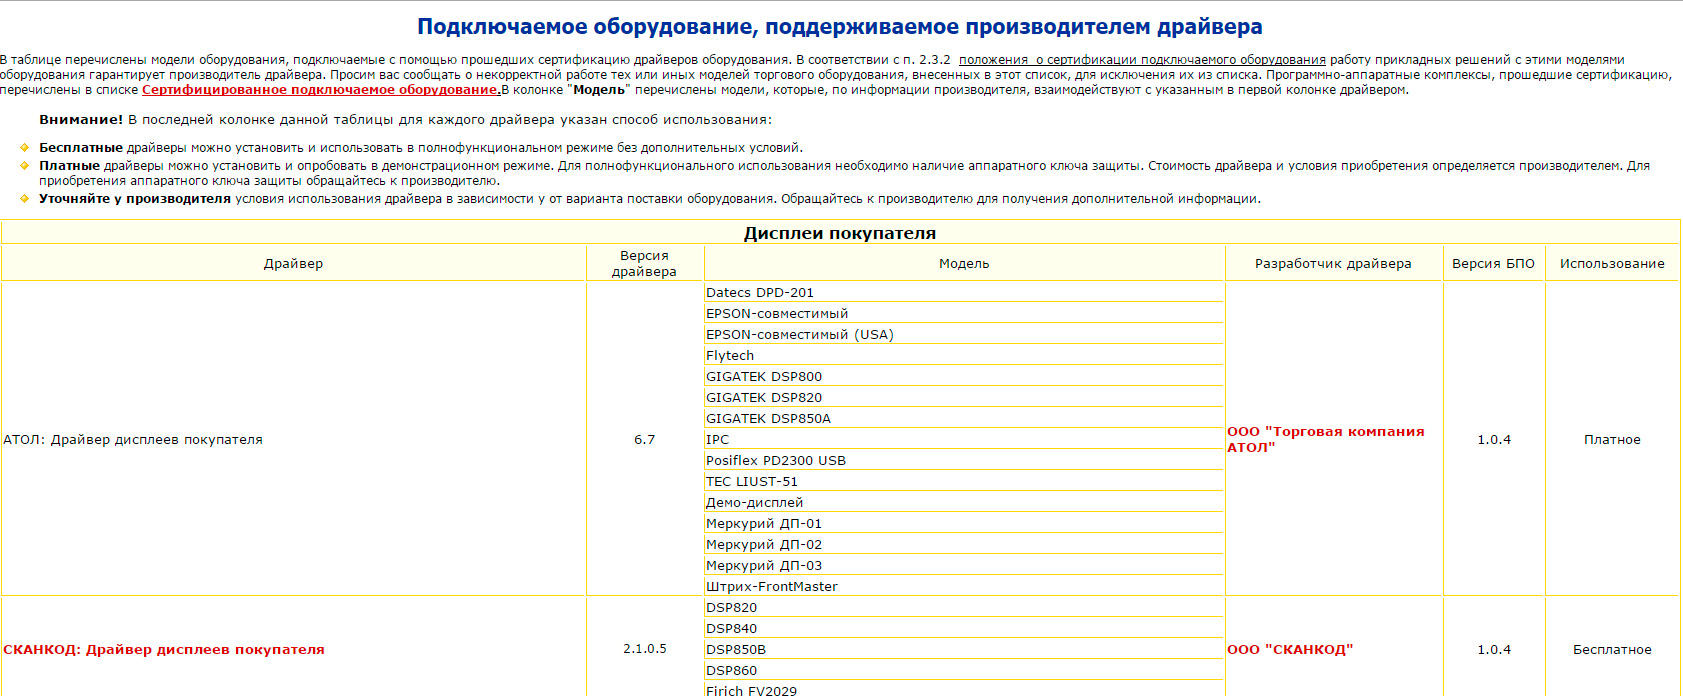
Task: Click the yellow bullet icon beside Платные
Action: click(x=24, y=166)
